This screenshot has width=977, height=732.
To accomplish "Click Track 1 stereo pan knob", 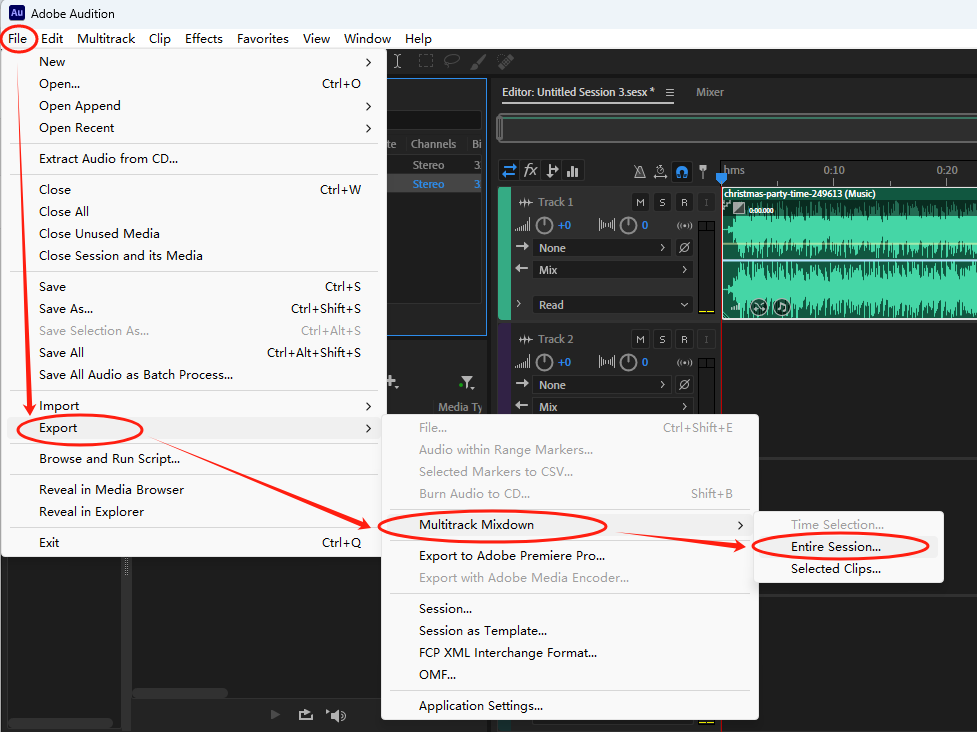I will click(628, 225).
